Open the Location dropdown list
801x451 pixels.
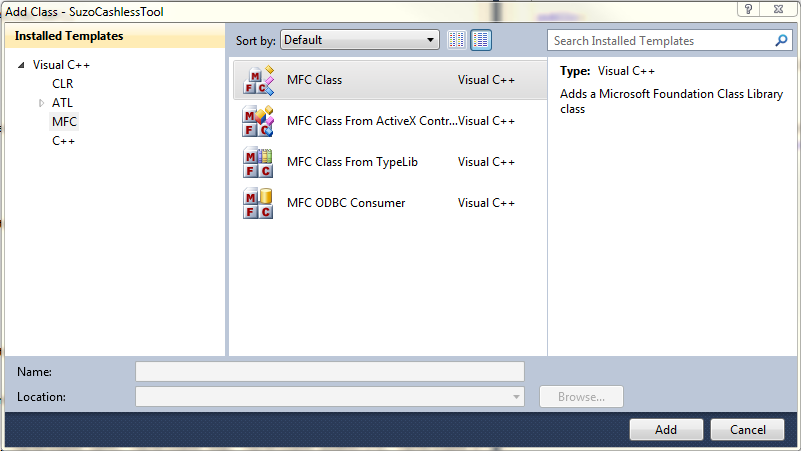(x=516, y=397)
